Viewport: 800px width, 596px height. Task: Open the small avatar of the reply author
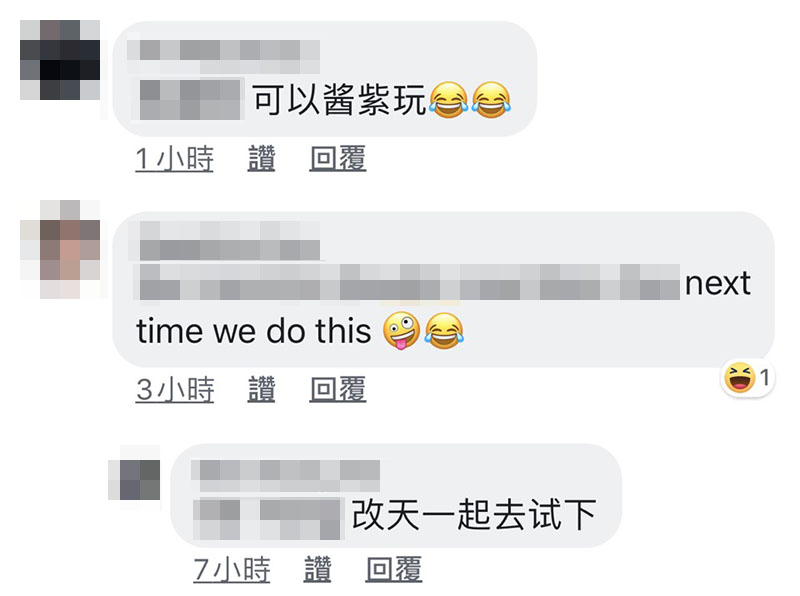(134, 480)
